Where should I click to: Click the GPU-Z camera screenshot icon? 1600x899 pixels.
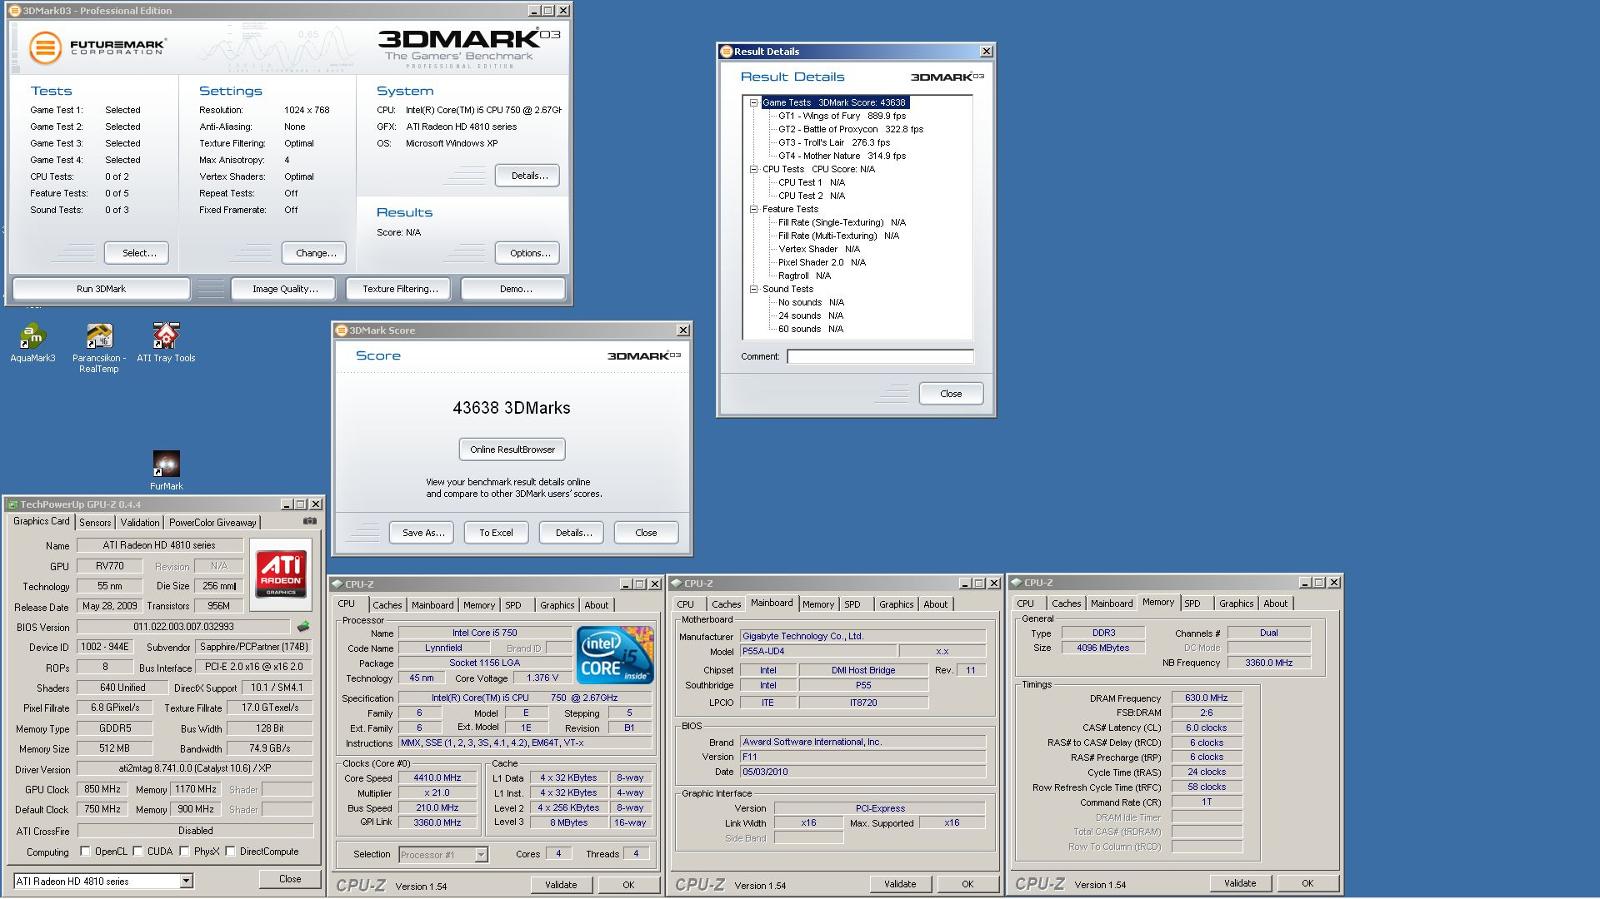click(310, 521)
